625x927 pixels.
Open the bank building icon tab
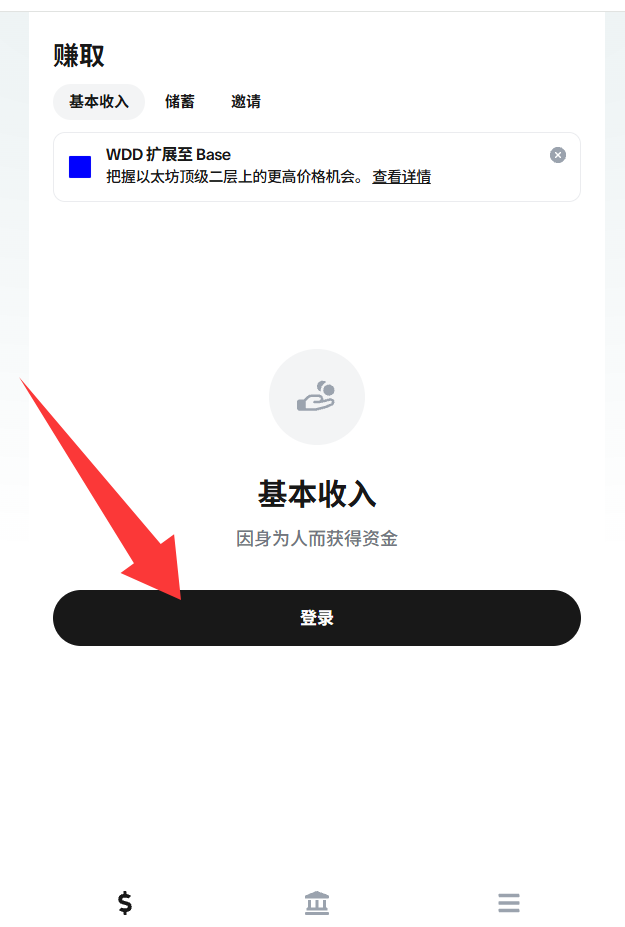pyautogui.click(x=317, y=903)
